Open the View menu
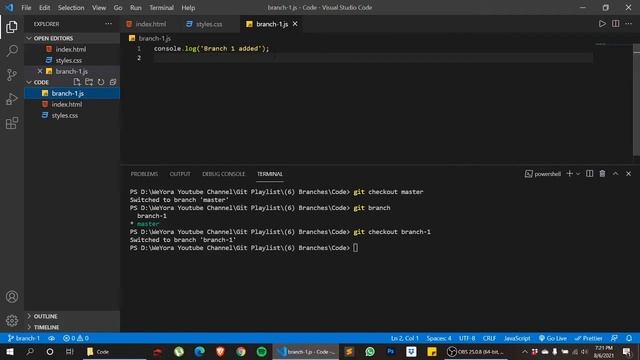 pyautogui.click(x=99, y=8)
